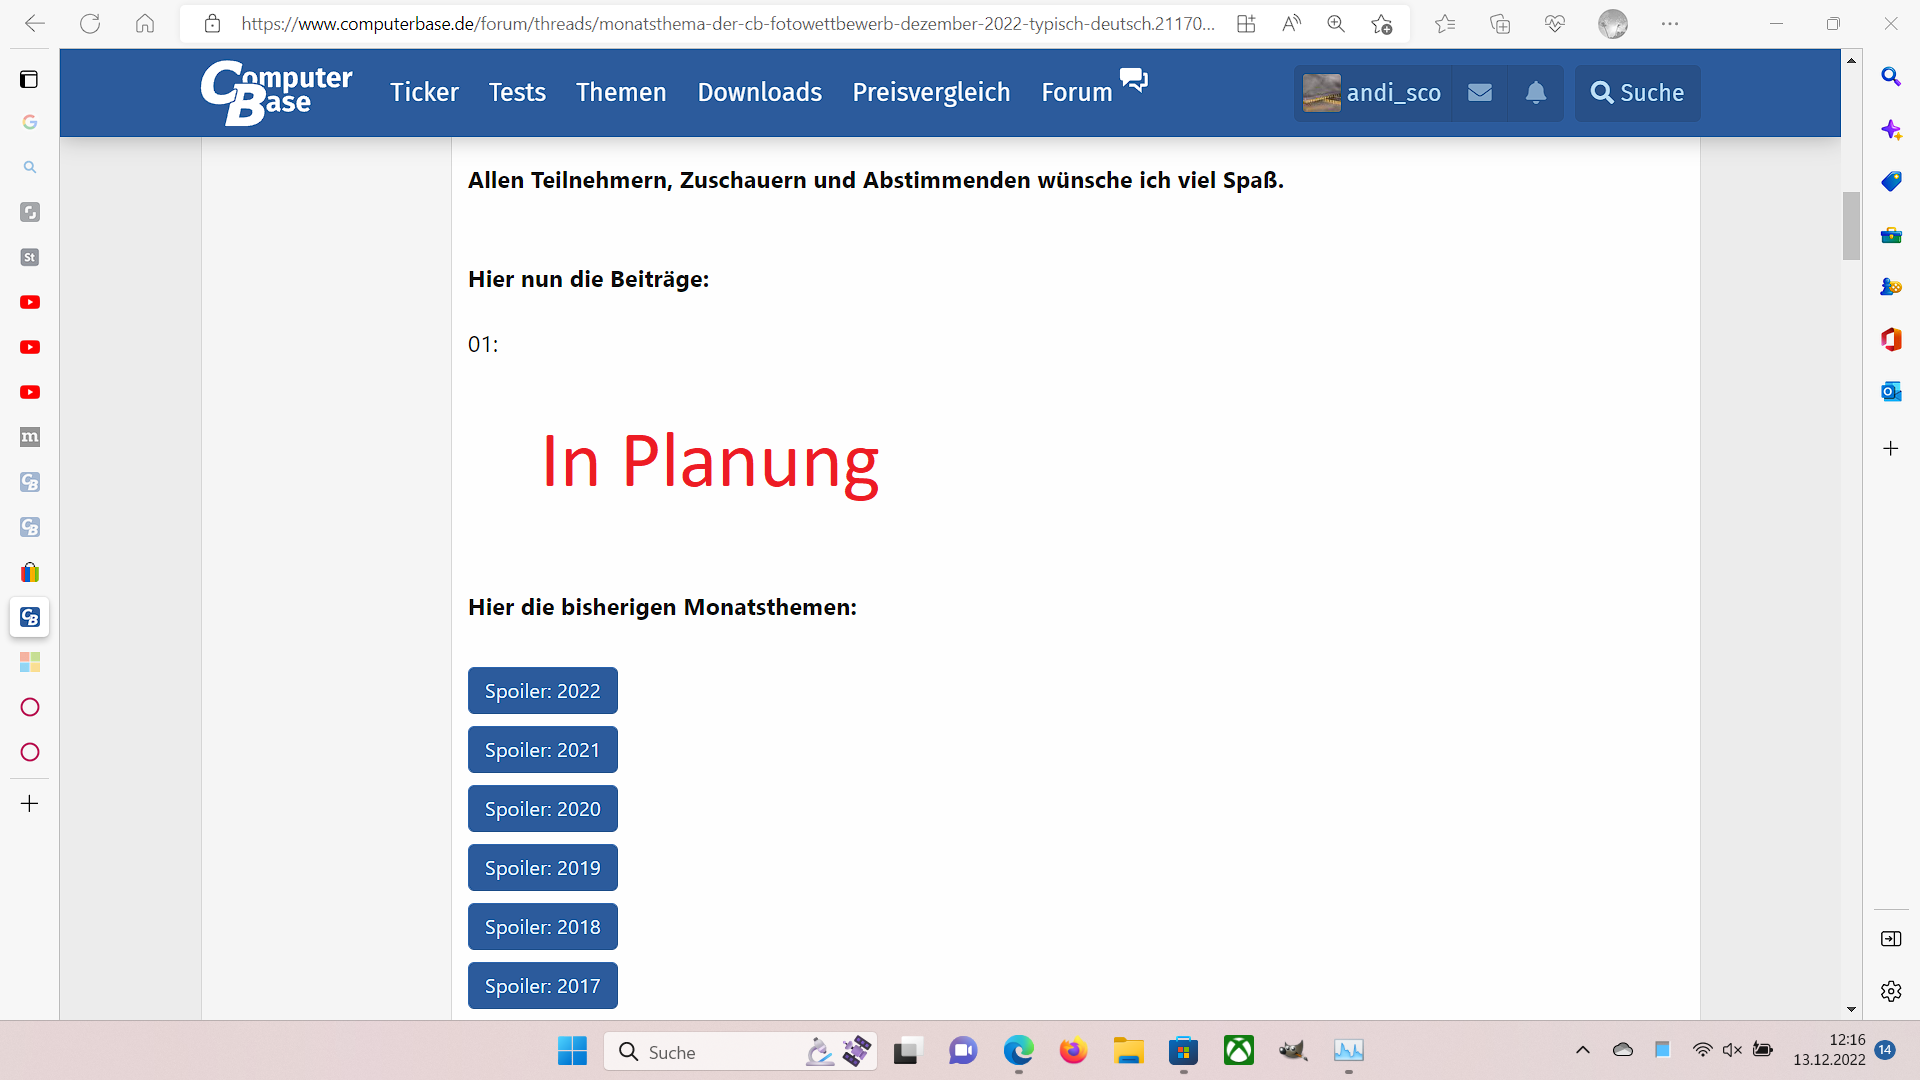The width and height of the screenshot is (1920, 1080).
Task: Show hidden tray icons chevron
Action: (x=1582, y=1050)
